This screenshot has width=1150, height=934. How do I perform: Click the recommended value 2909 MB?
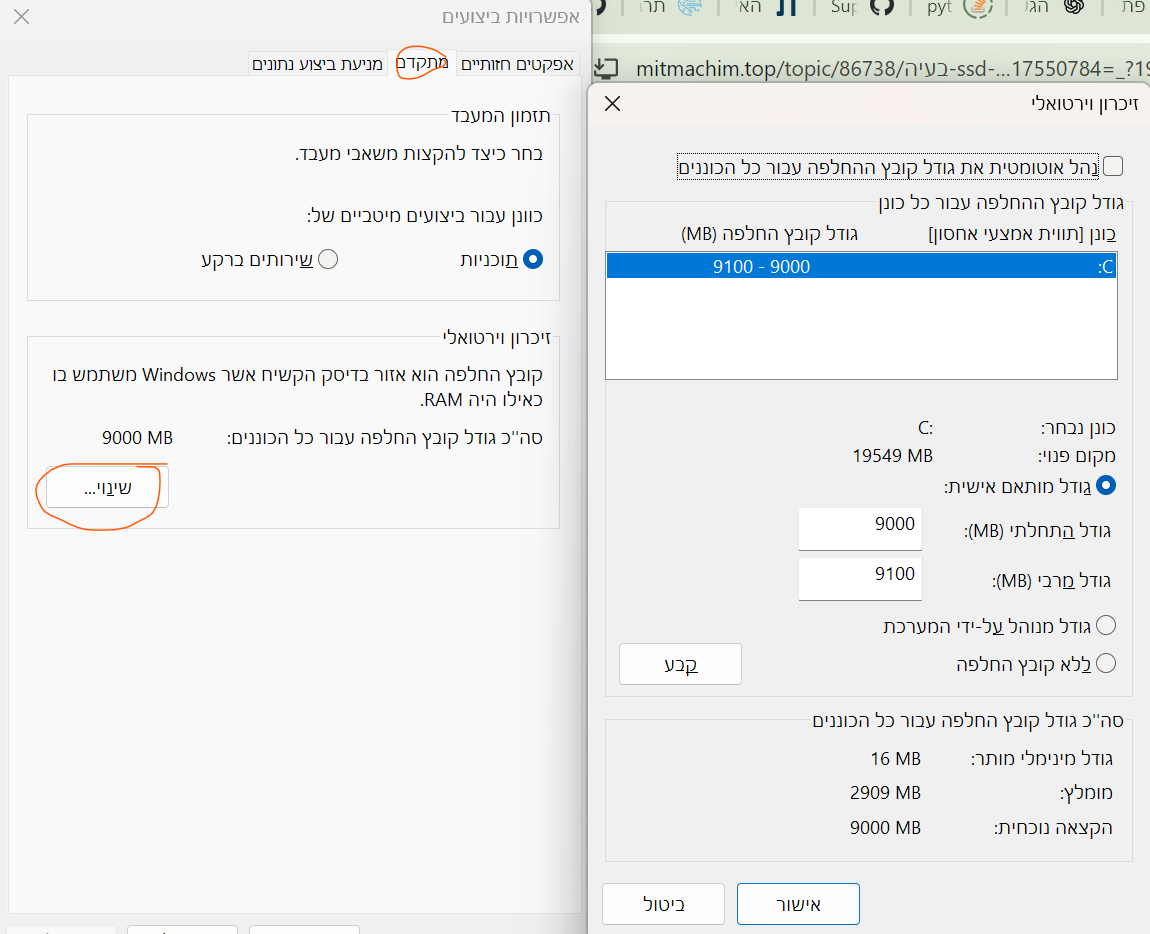click(885, 793)
